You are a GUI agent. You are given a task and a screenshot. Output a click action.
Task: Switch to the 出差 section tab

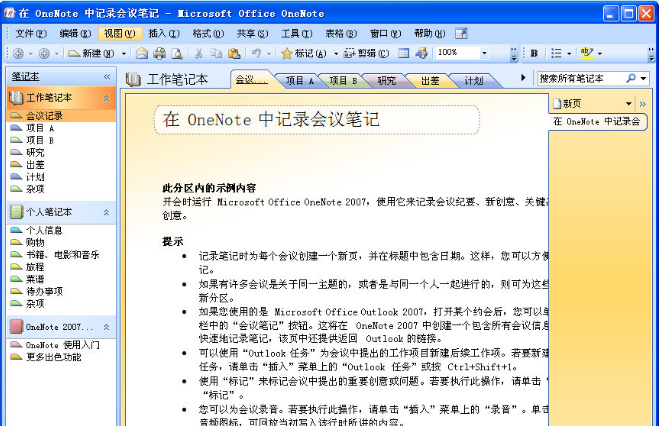pyautogui.click(x=430, y=81)
